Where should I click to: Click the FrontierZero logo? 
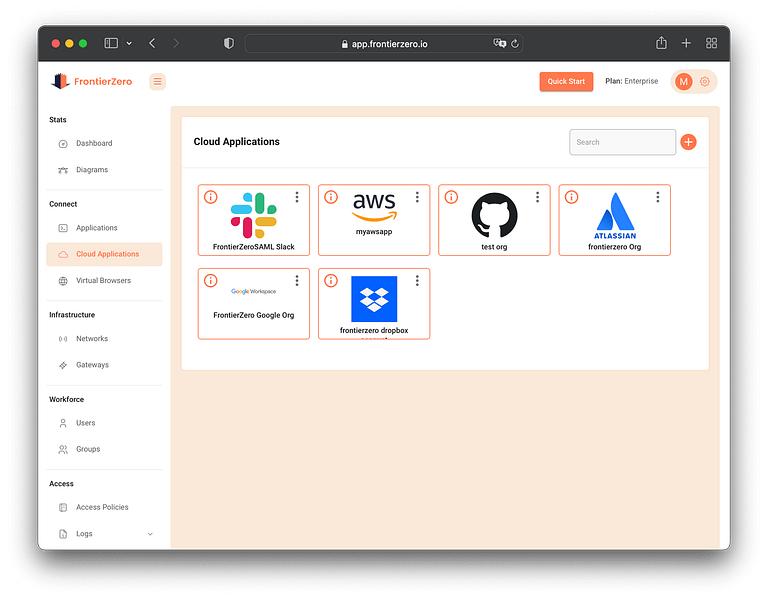92,81
